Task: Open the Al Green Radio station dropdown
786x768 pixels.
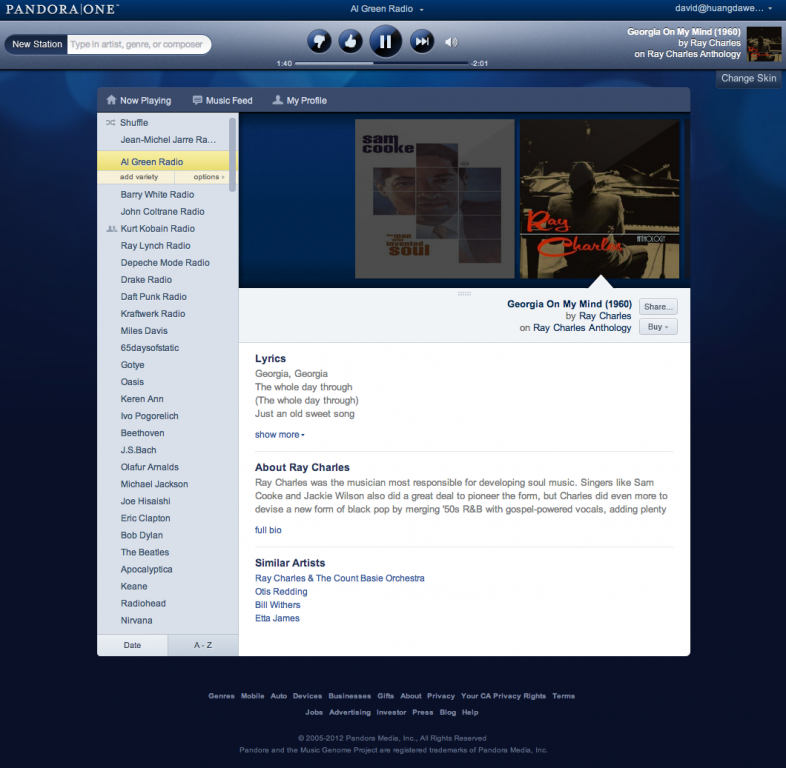Action: click(x=386, y=9)
